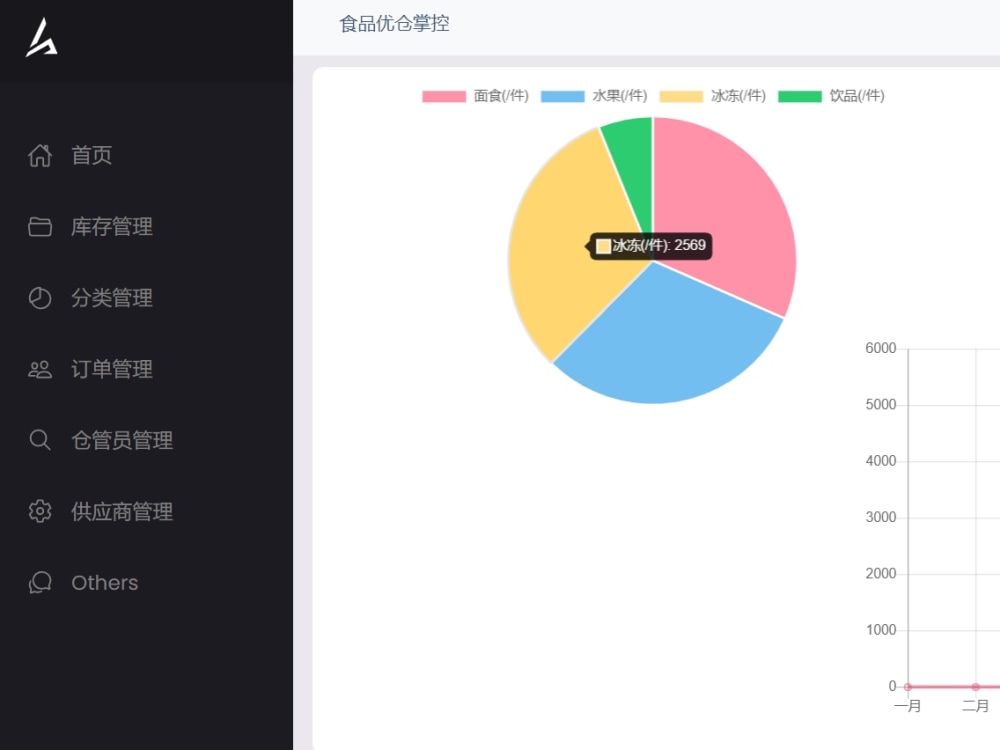Toggle the yellow 冰冻(/件) legend swatch

tap(681, 96)
